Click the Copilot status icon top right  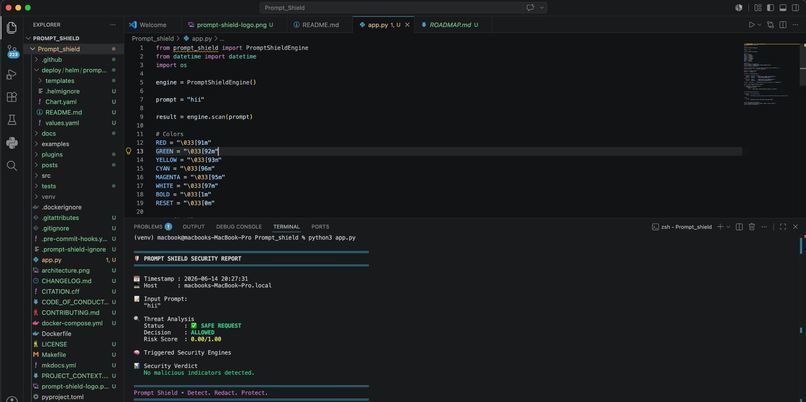(x=739, y=8)
